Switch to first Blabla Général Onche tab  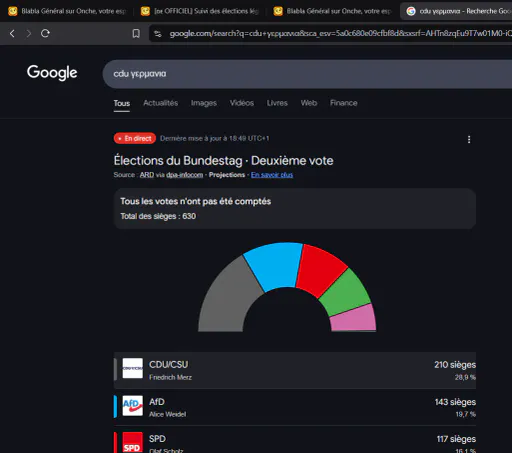point(68,11)
